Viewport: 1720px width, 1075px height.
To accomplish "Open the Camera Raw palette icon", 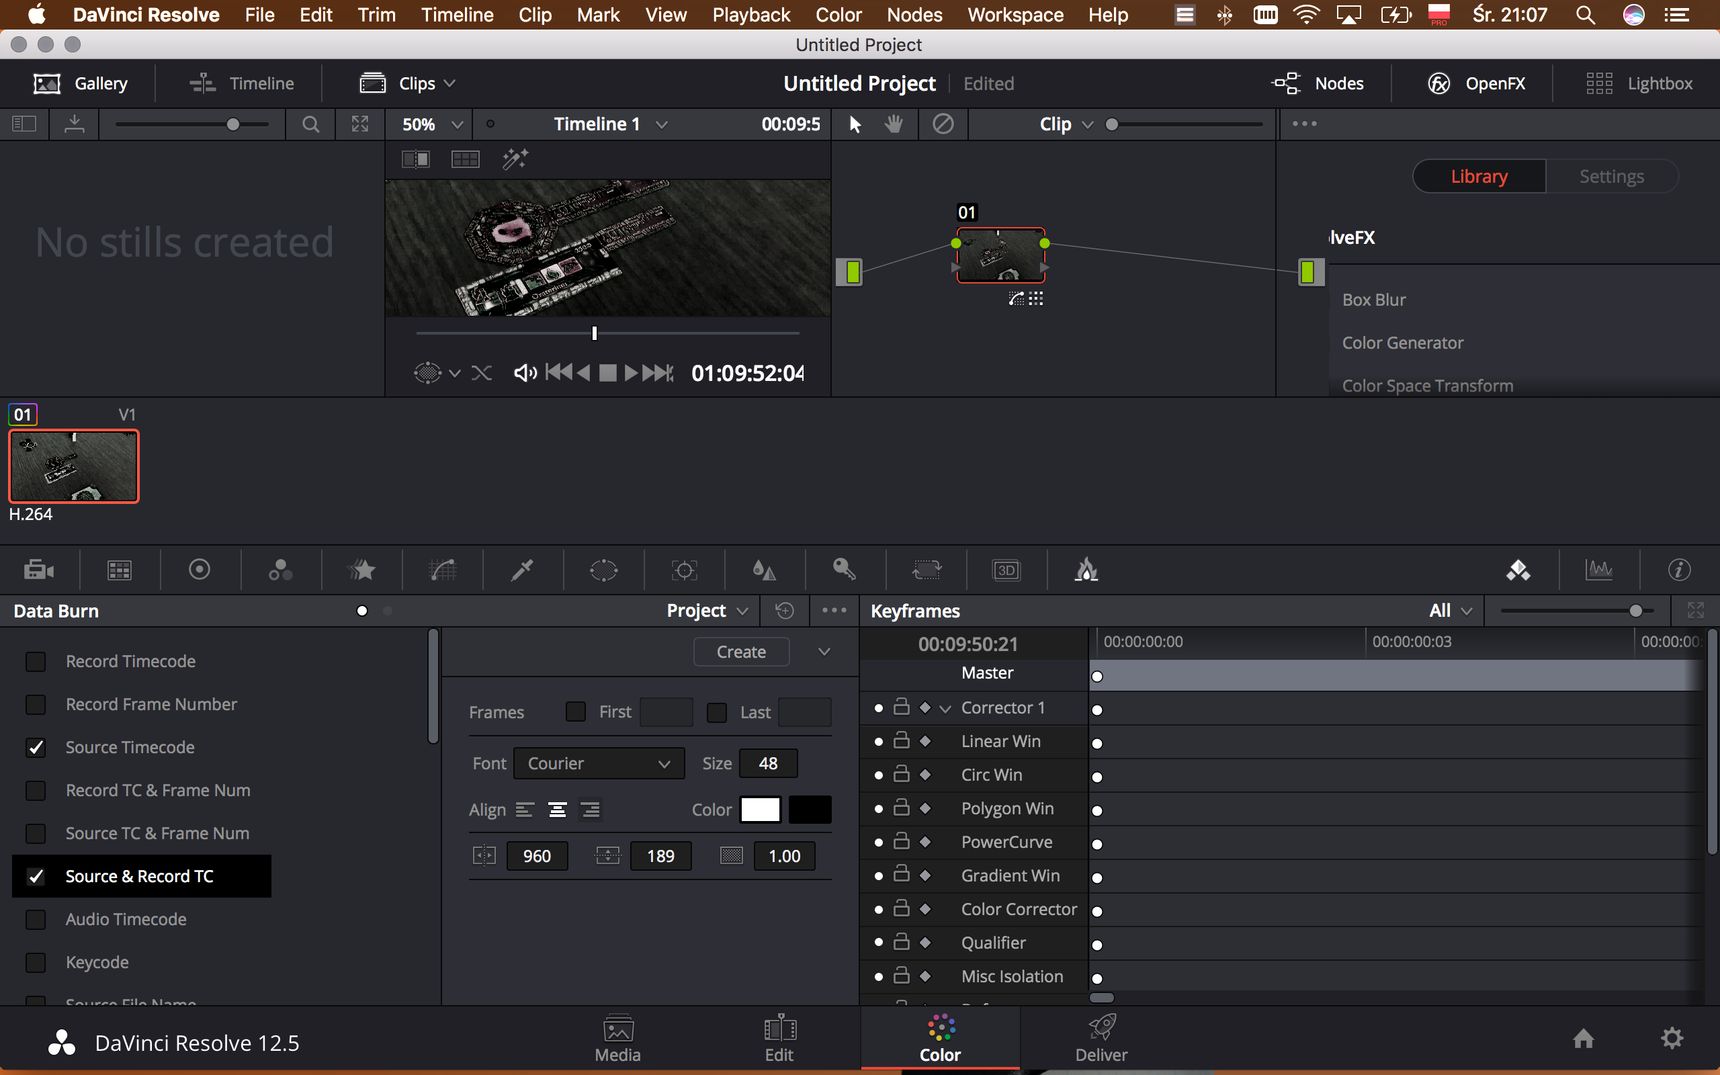I will (39, 570).
